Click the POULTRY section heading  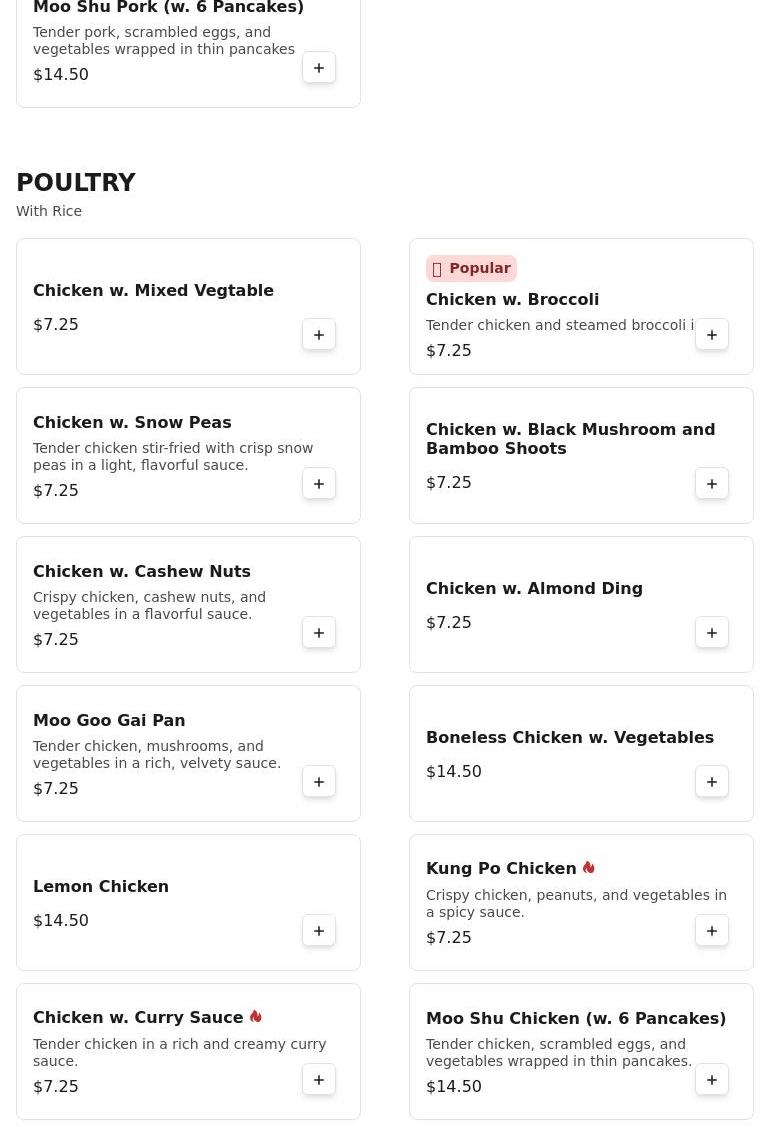(76, 183)
